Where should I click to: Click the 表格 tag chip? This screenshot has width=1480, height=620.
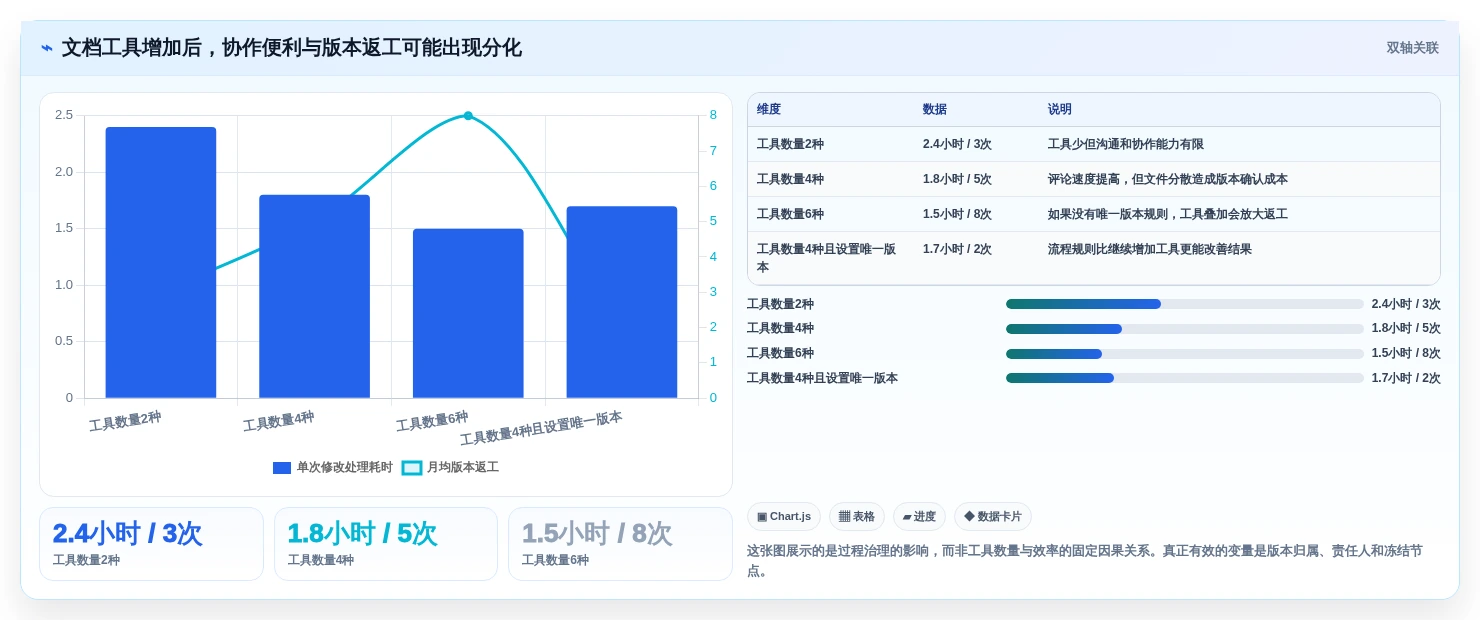pos(857,517)
